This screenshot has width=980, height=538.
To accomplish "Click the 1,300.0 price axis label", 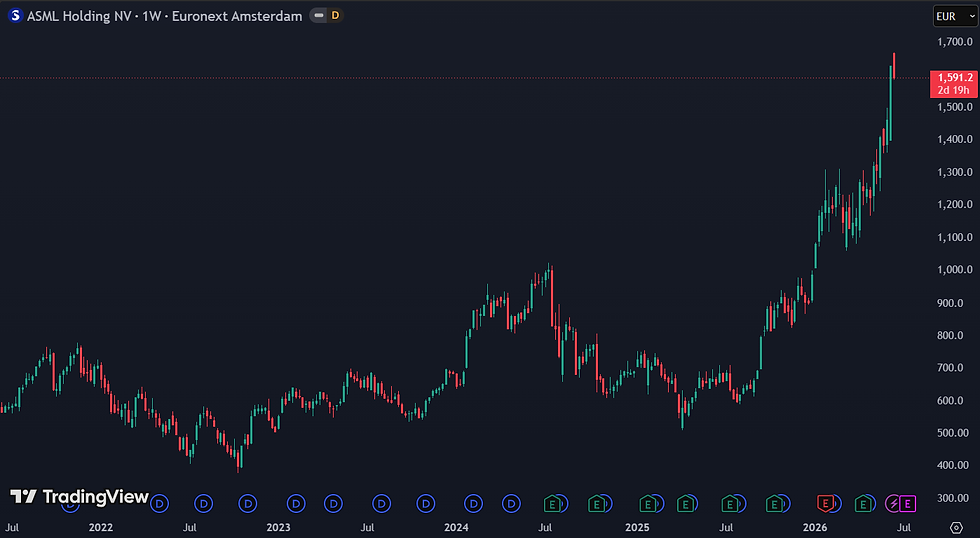I will click(954, 172).
